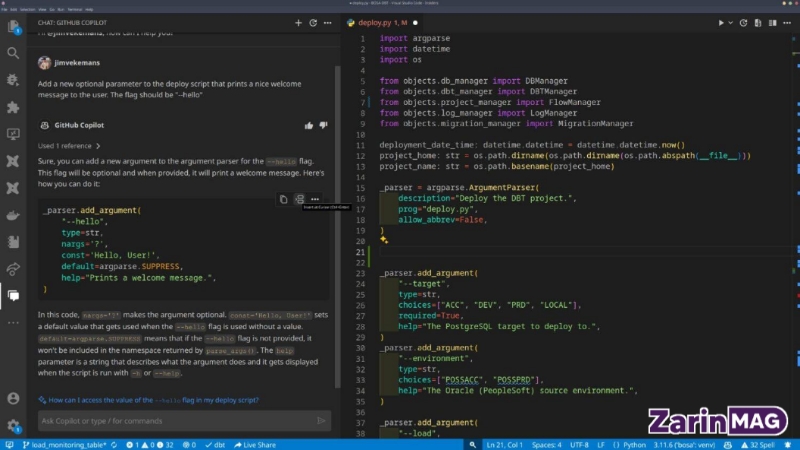Open the Search view in activity bar
800x450 pixels.
coord(13,53)
